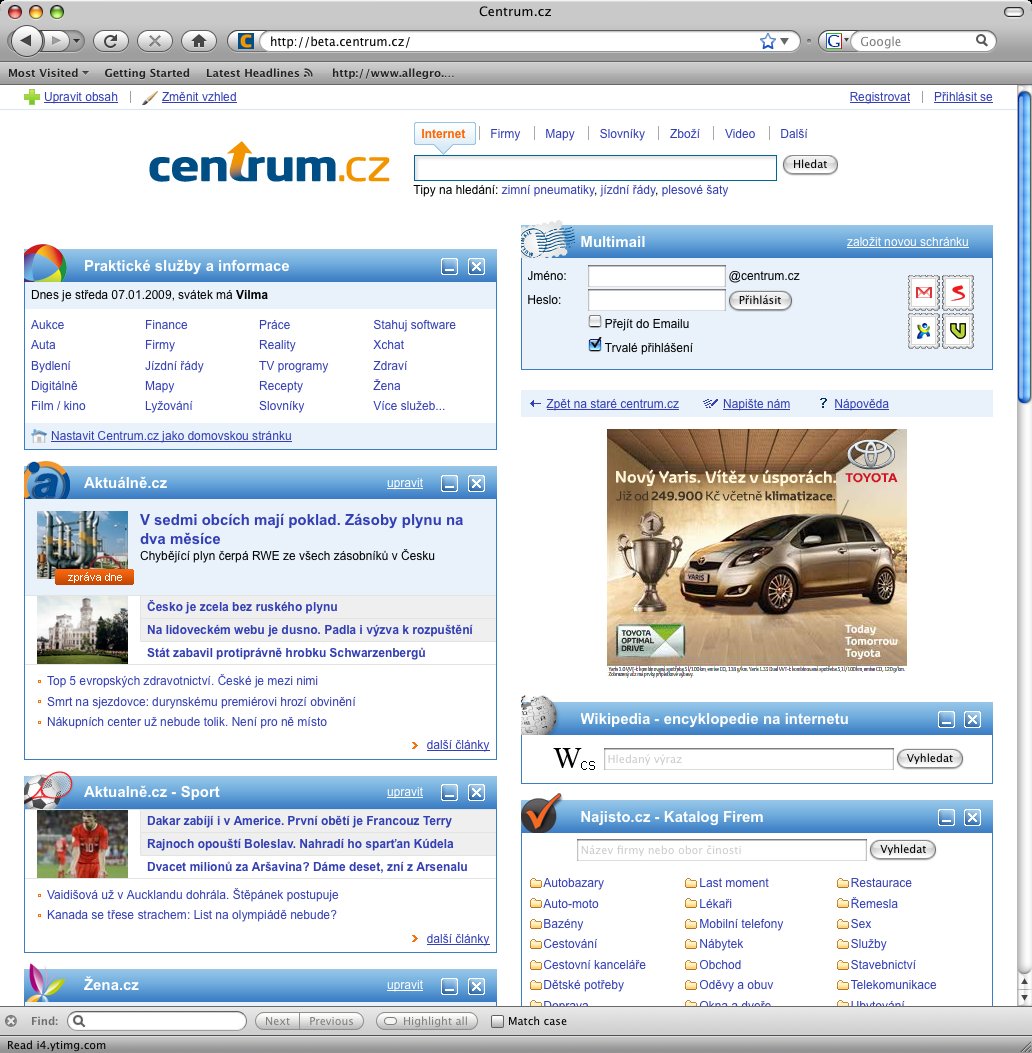Viewport: 1032px width, 1053px height.
Task: Open the Google search engine selector dropdown
Action: point(837,41)
